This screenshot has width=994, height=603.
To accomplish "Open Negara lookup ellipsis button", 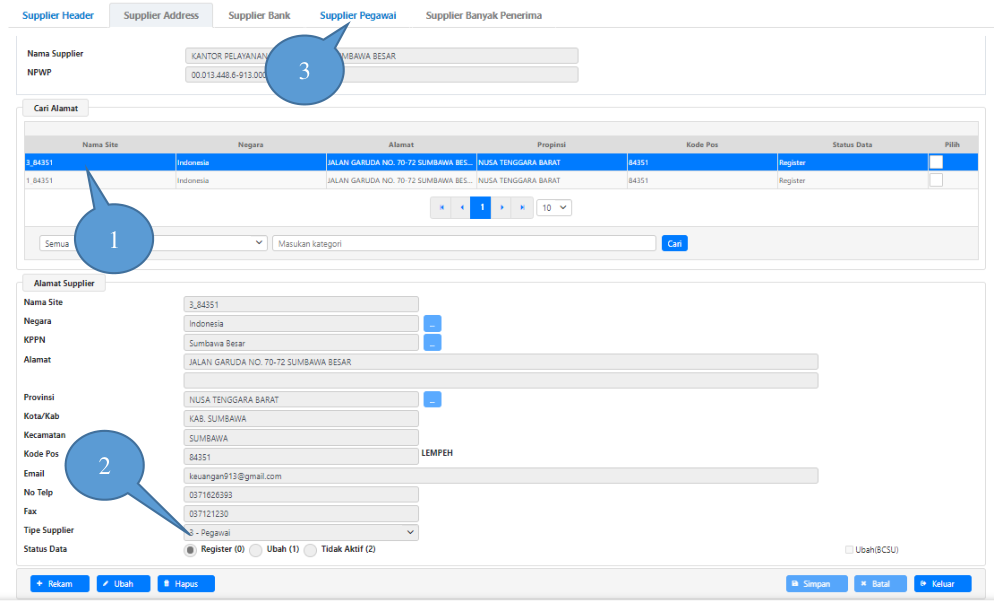I will point(432,324).
